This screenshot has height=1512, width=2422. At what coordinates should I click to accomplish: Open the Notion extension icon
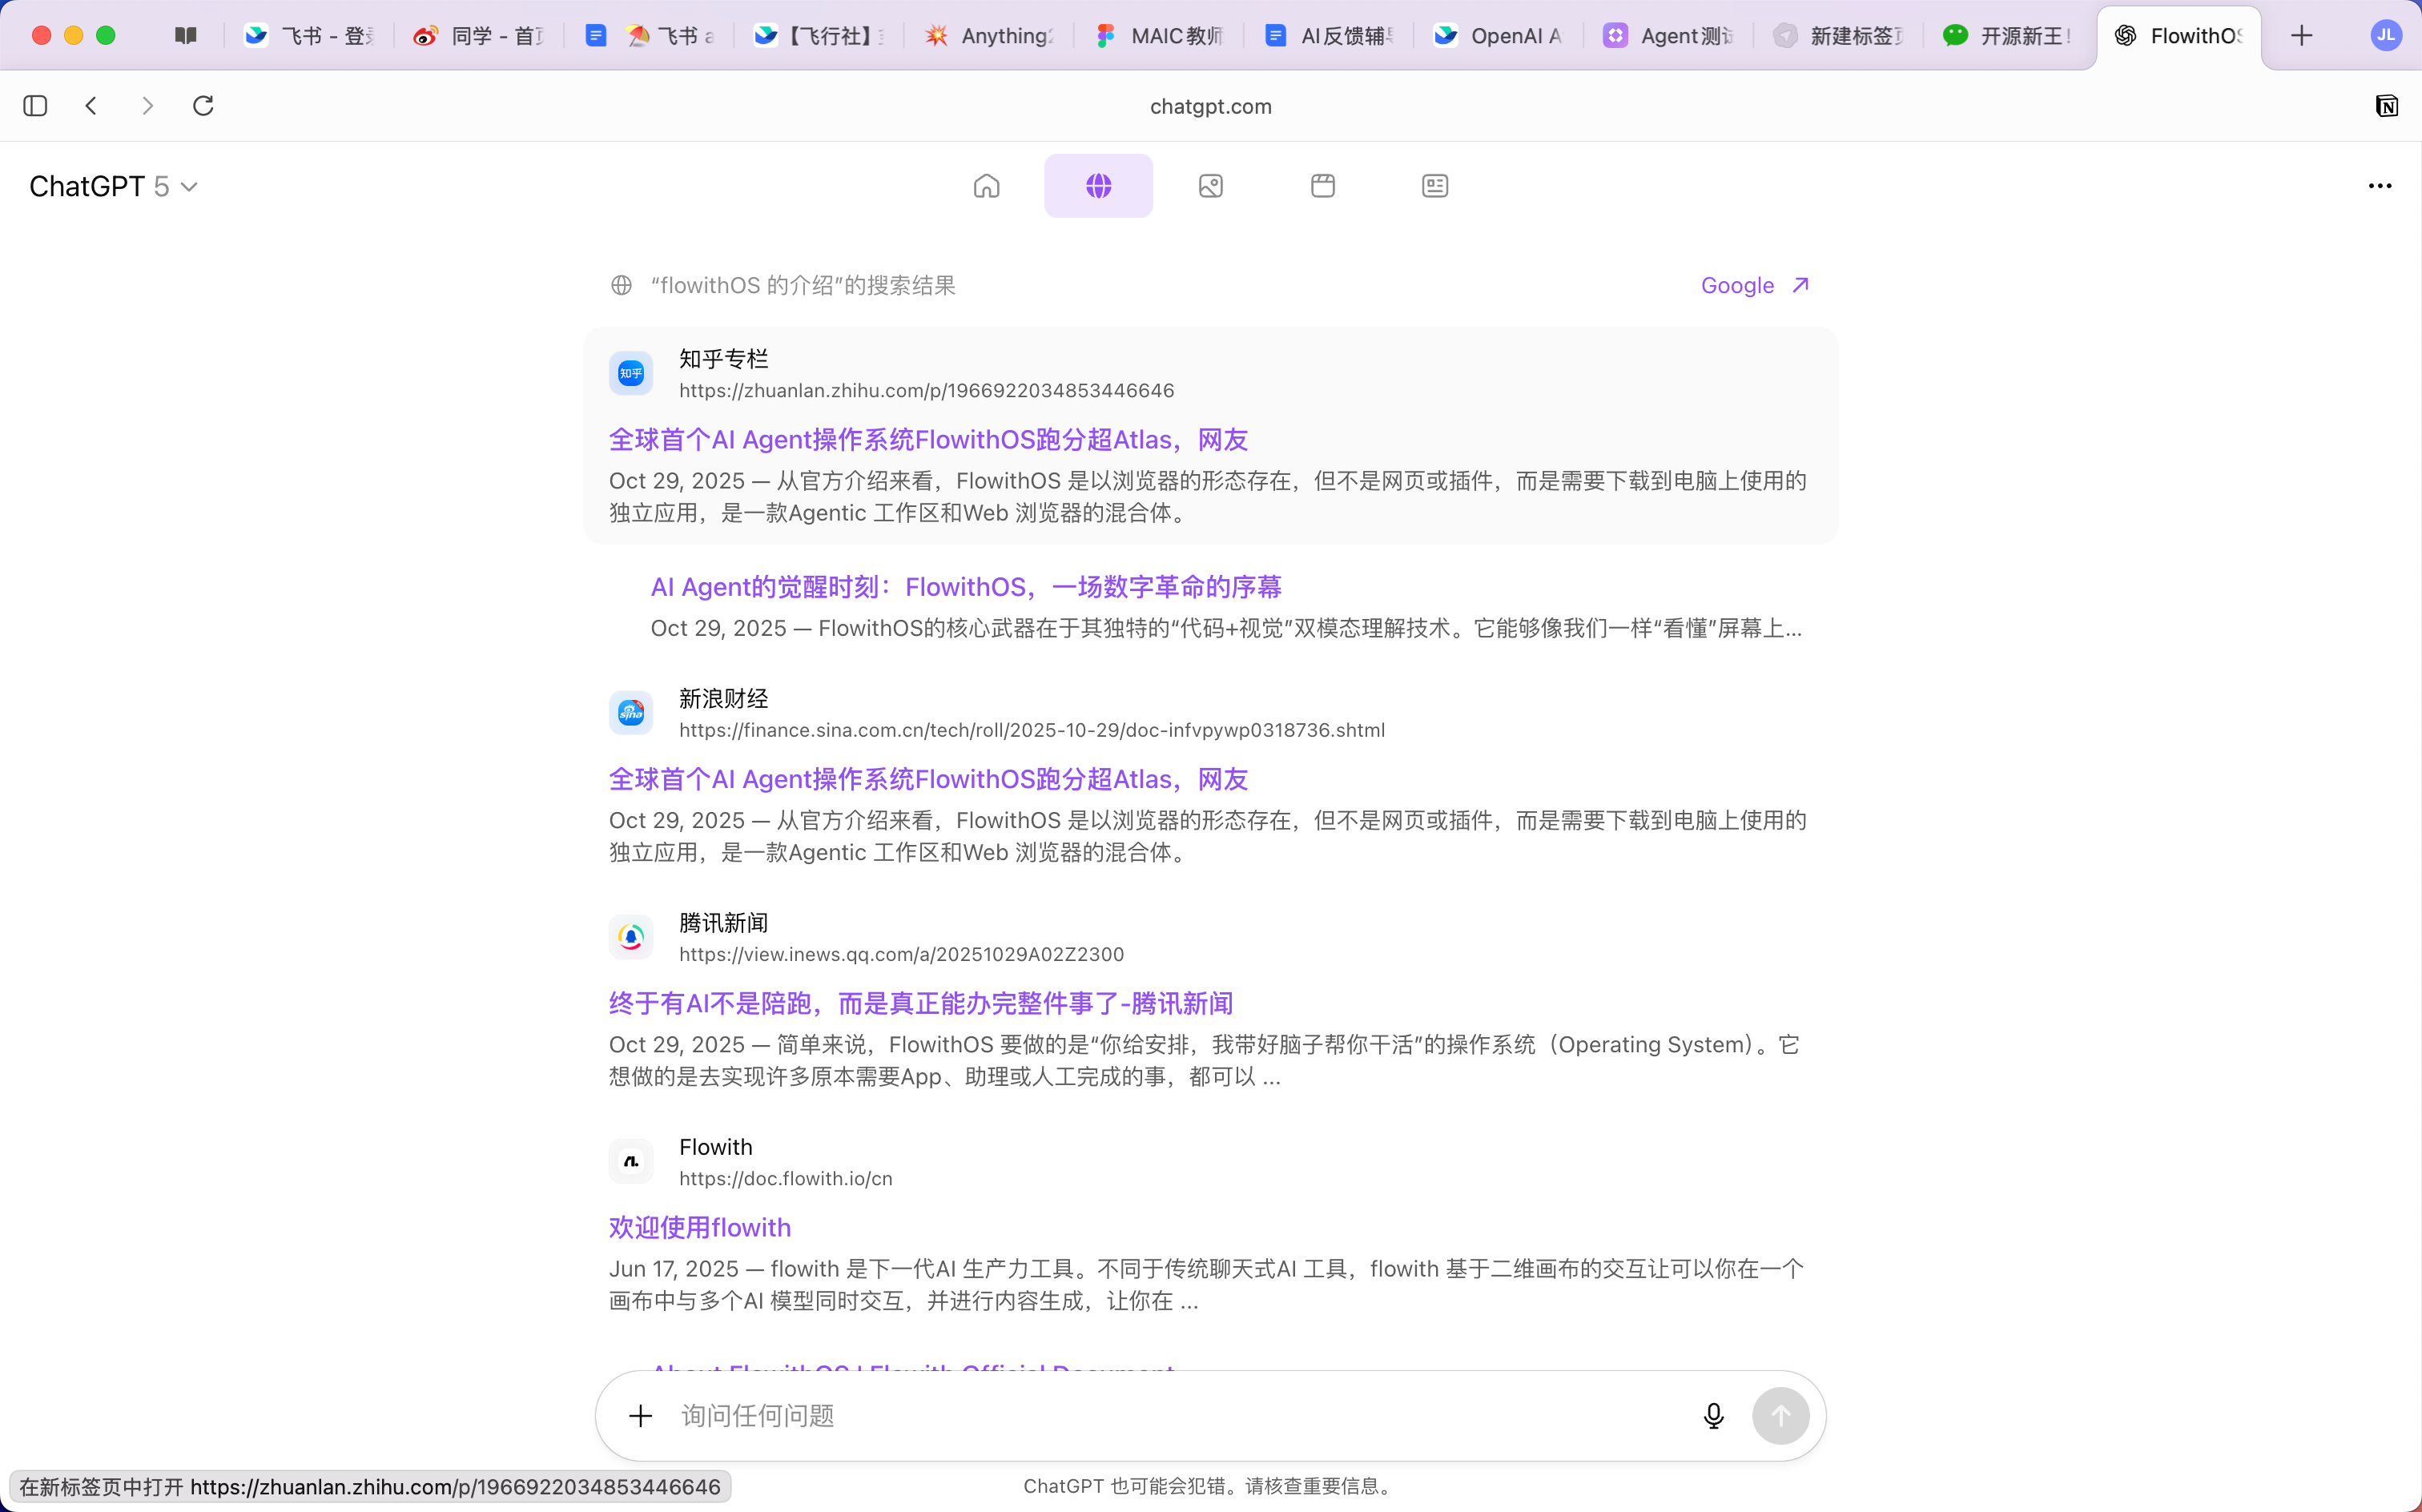(x=2386, y=106)
